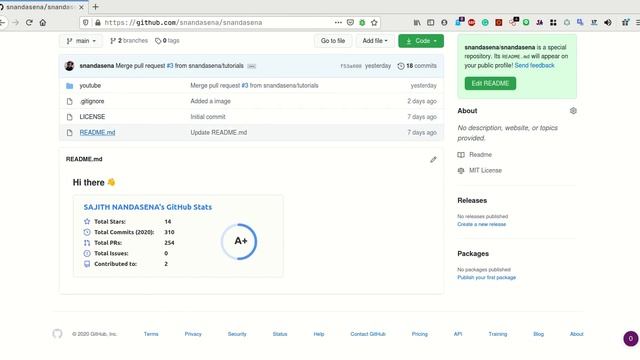Toggle the sidebar view icon
This screenshot has width=640, height=360.
pos(431,22)
